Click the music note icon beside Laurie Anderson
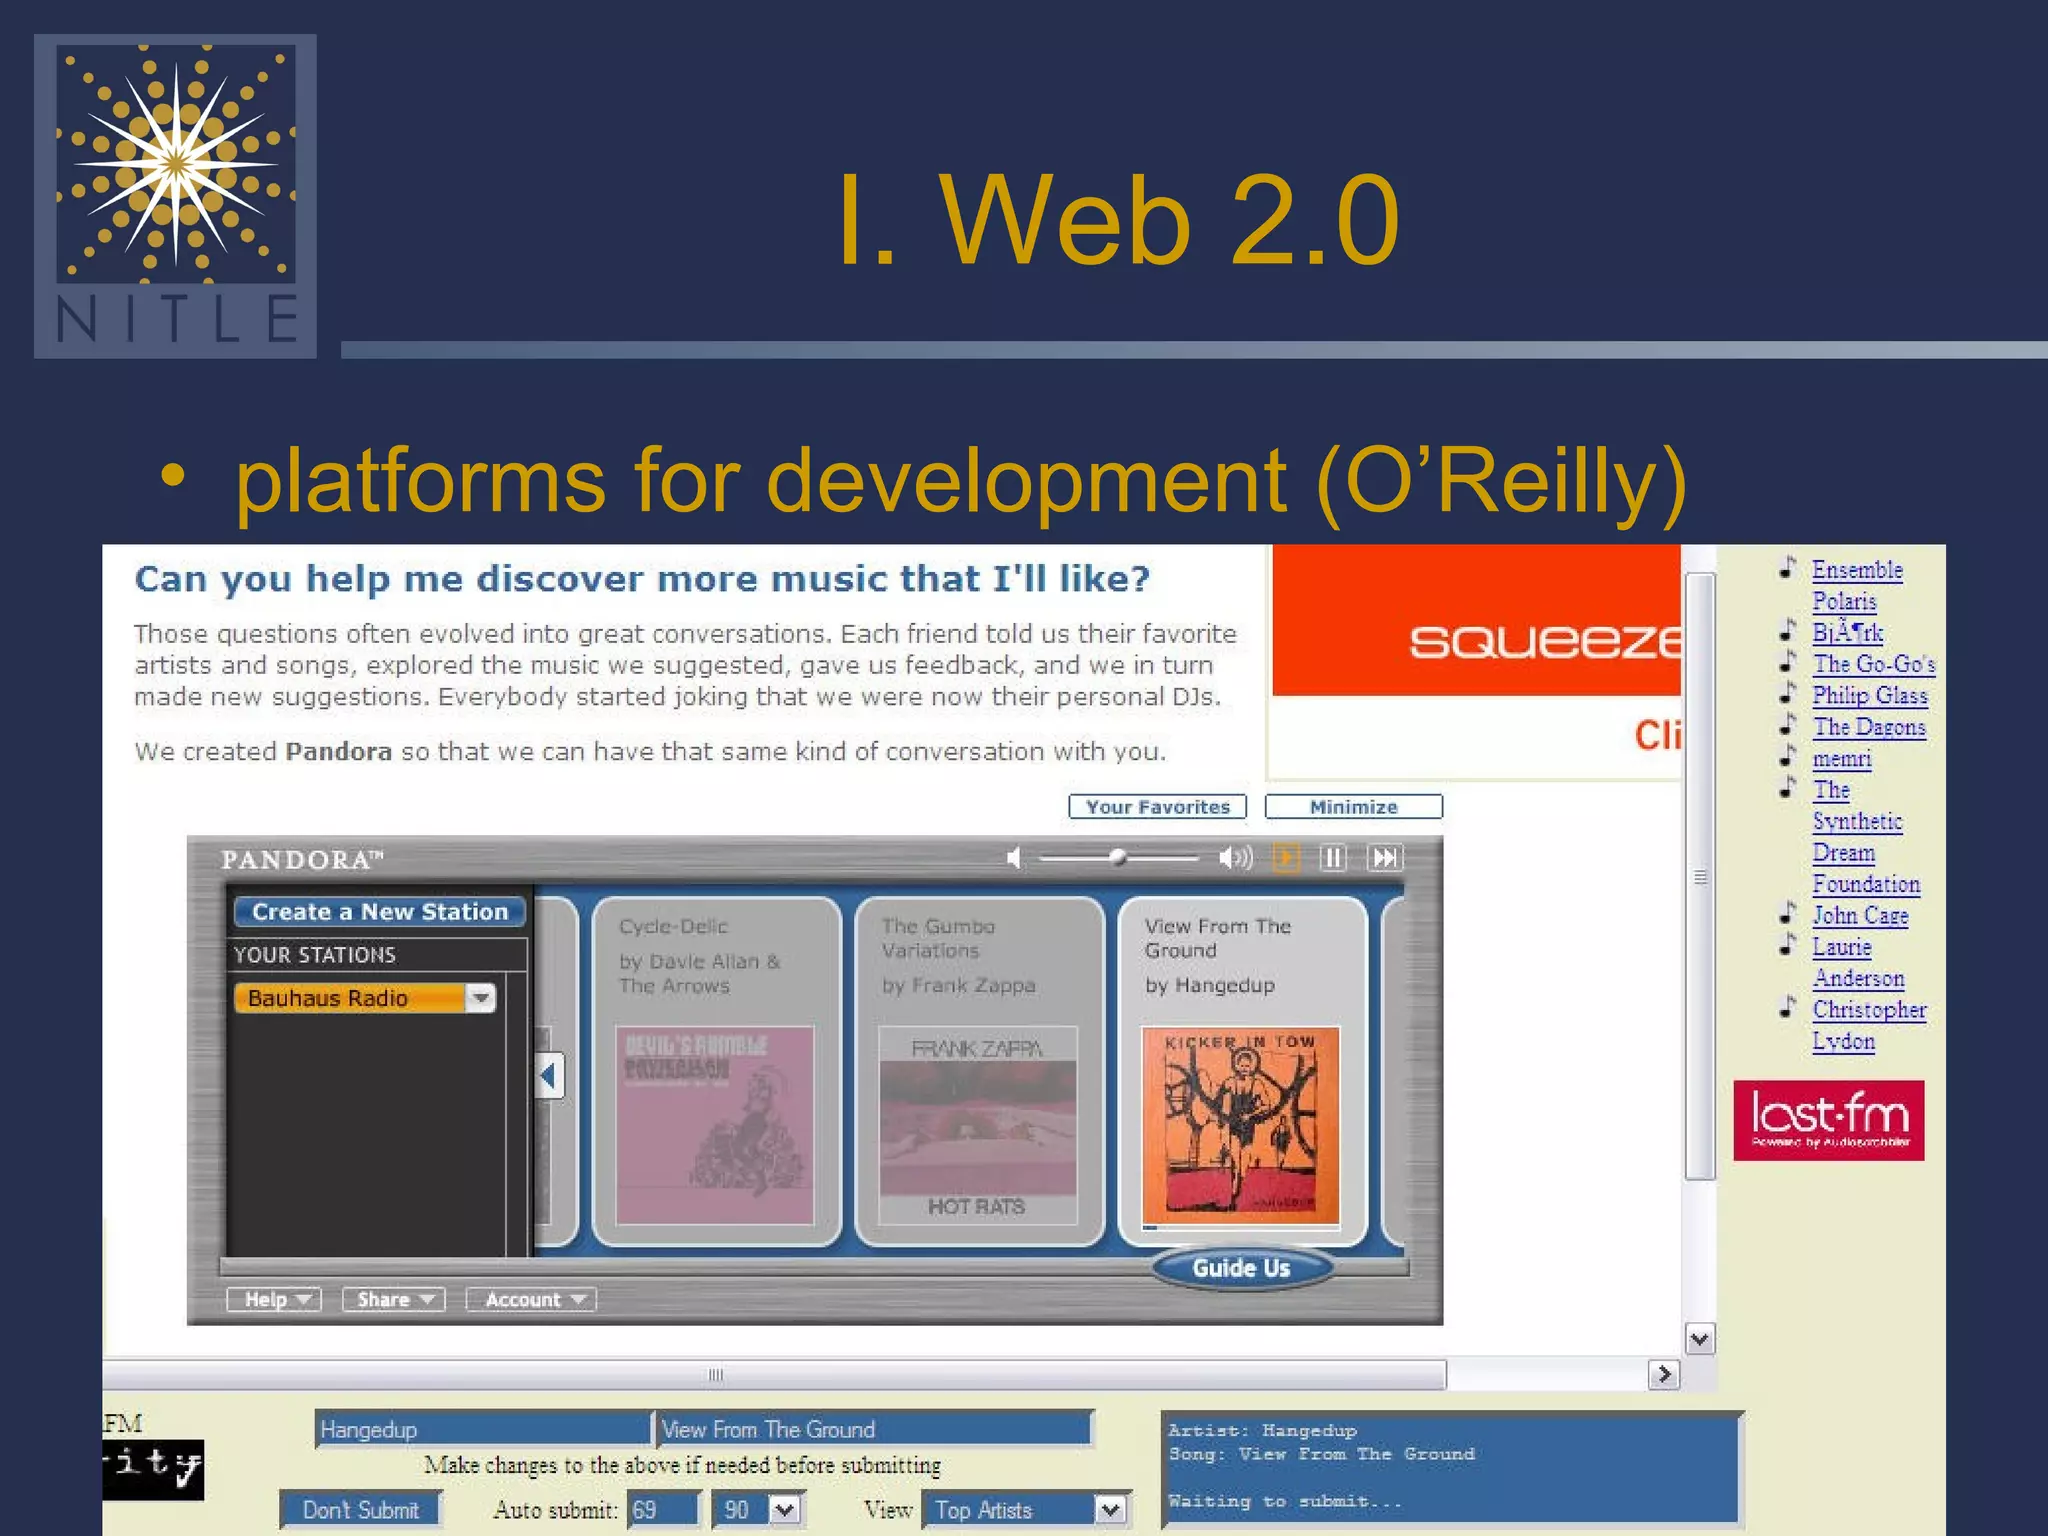This screenshot has height=1536, width=2048. pyautogui.click(x=1788, y=945)
